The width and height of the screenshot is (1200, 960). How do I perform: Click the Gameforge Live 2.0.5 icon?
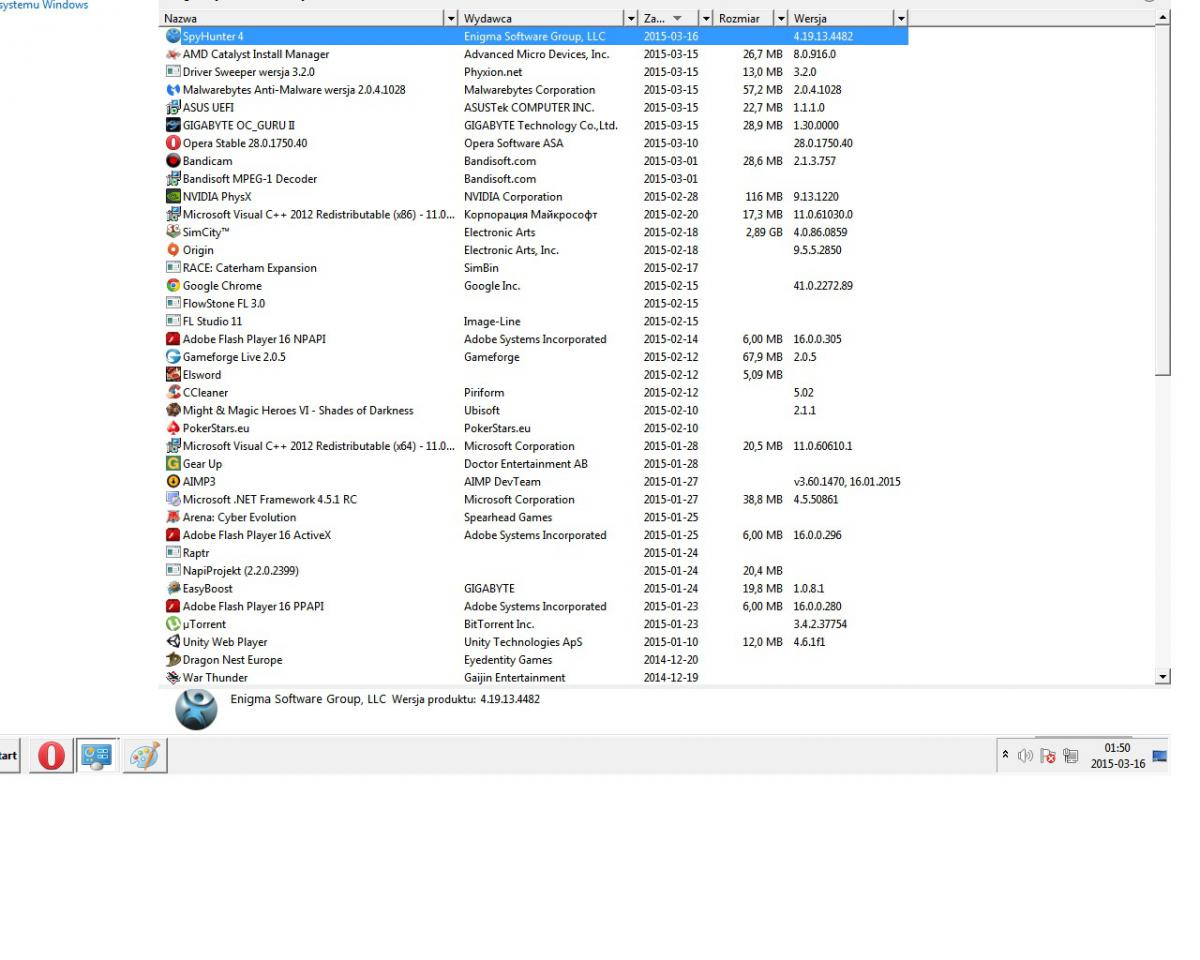click(173, 358)
